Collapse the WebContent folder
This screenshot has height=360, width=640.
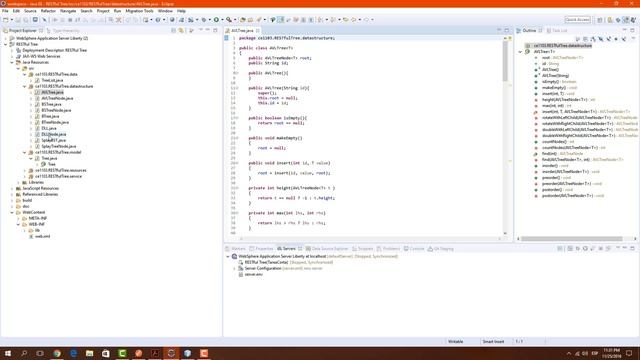click(x=12, y=212)
